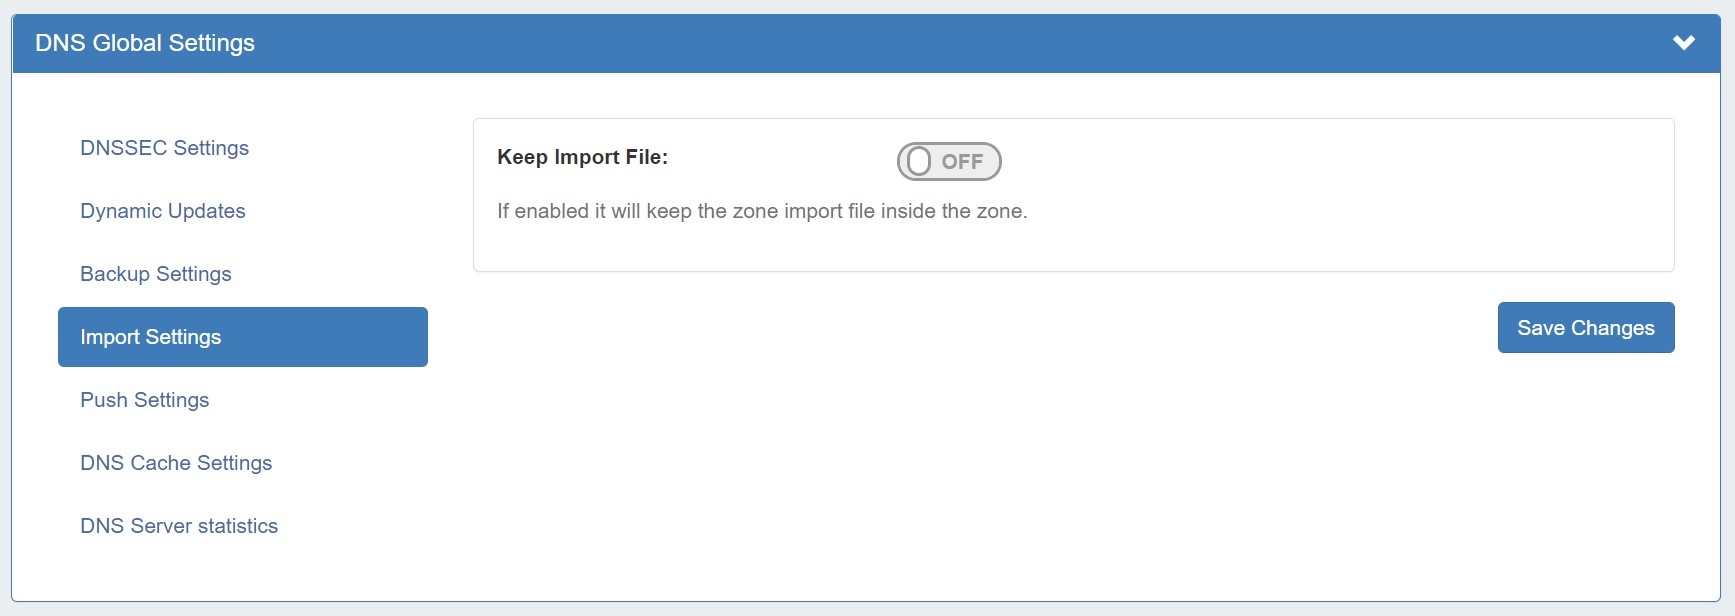Click the active Import Settings item
1735x616 pixels.
point(242,337)
